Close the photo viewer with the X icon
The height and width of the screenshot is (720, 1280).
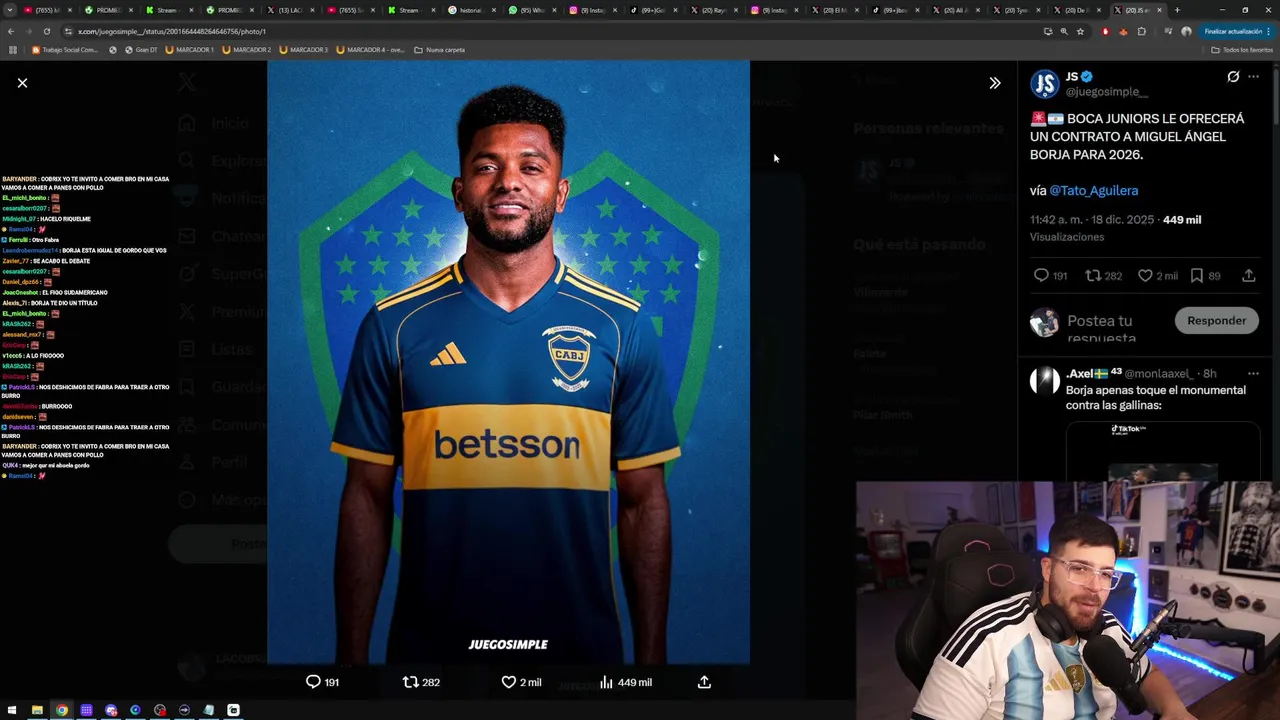[x=22, y=83]
